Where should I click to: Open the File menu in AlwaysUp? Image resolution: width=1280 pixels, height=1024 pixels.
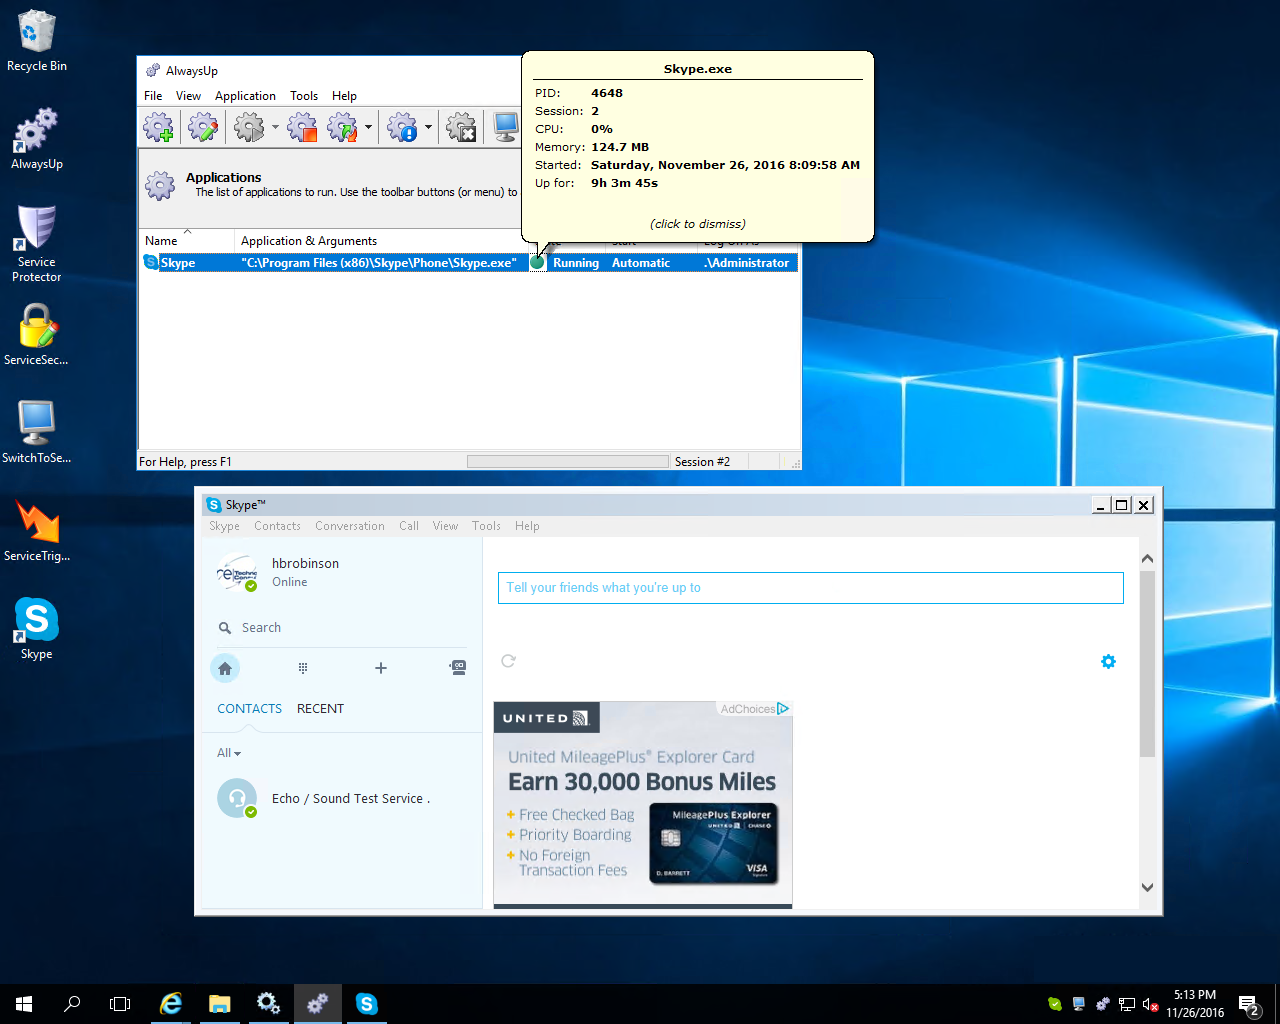click(153, 96)
